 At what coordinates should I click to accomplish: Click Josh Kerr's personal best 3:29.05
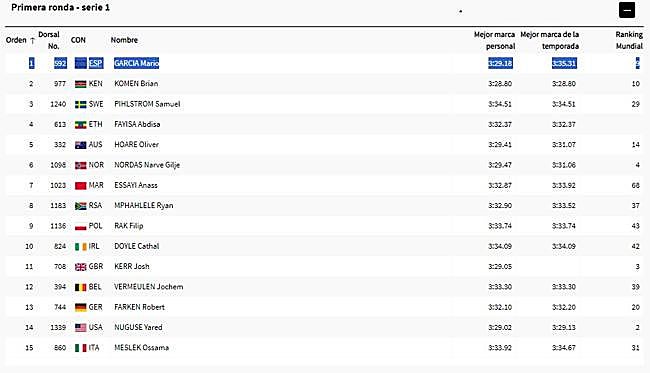(500, 266)
